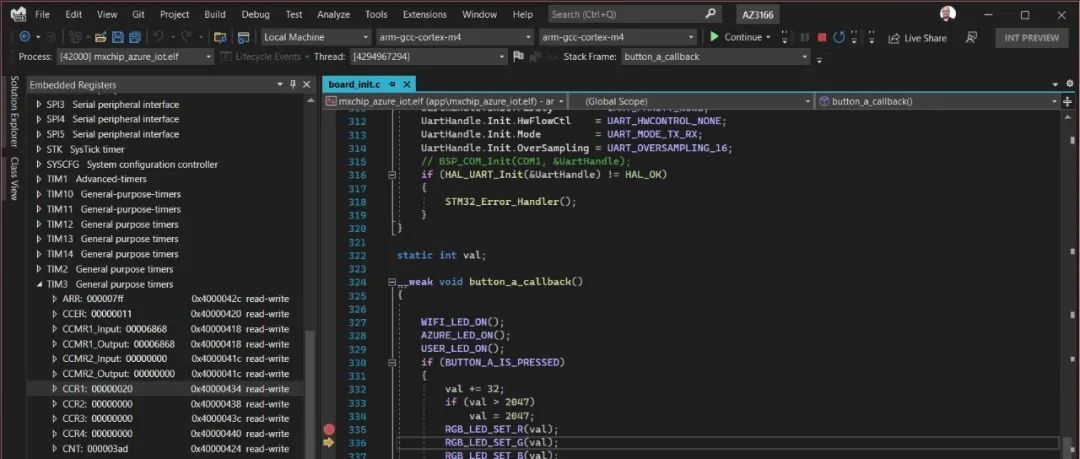Expand the SYSCFG System configuration controller node
Image resolution: width=1080 pixels, height=459 pixels.
click(39, 164)
